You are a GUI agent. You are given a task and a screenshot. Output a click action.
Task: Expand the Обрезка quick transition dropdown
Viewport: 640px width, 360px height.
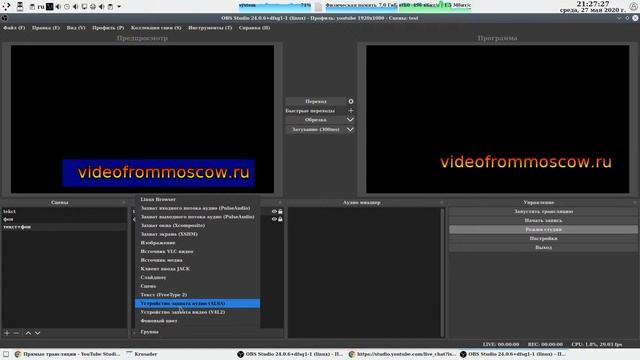(x=350, y=120)
